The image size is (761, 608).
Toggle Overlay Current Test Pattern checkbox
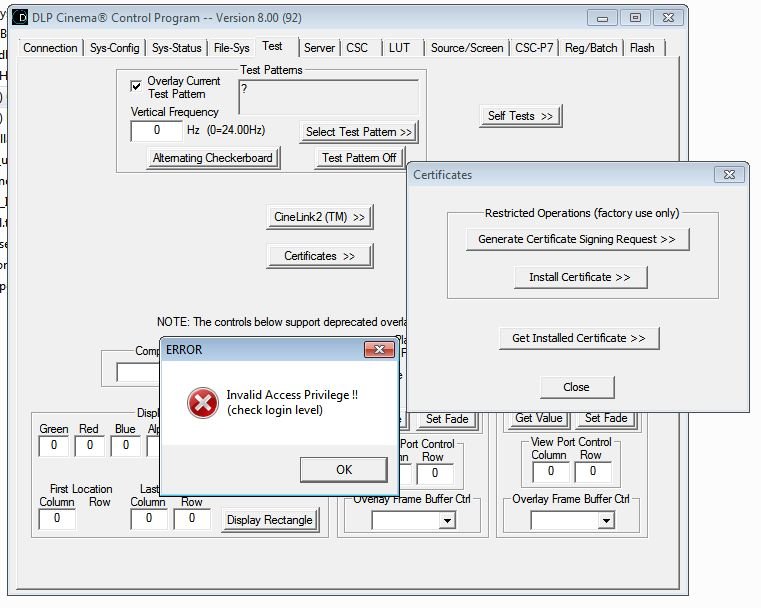tap(137, 87)
